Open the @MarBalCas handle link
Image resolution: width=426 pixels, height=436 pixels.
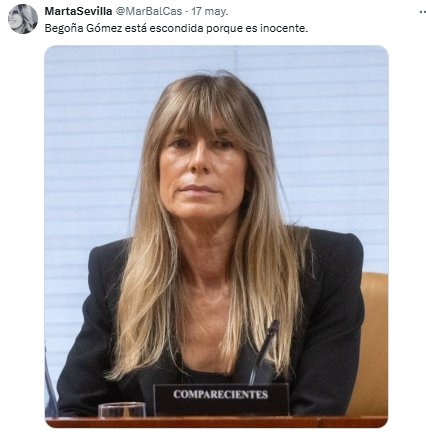click(x=149, y=11)
